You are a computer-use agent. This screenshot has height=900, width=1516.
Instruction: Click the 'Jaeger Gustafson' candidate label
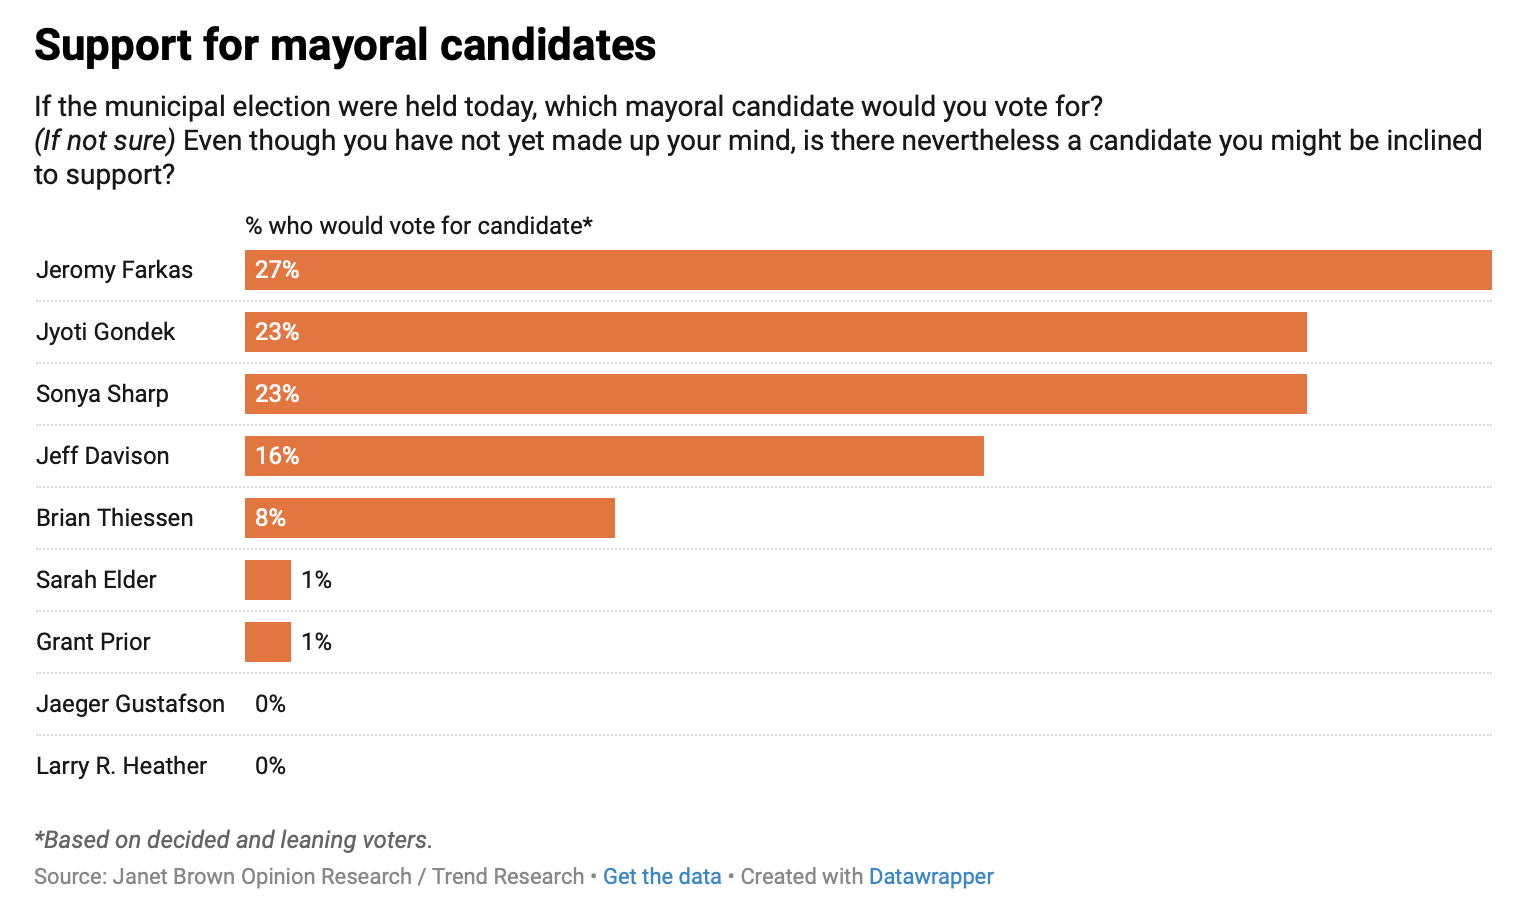(130, 704)
